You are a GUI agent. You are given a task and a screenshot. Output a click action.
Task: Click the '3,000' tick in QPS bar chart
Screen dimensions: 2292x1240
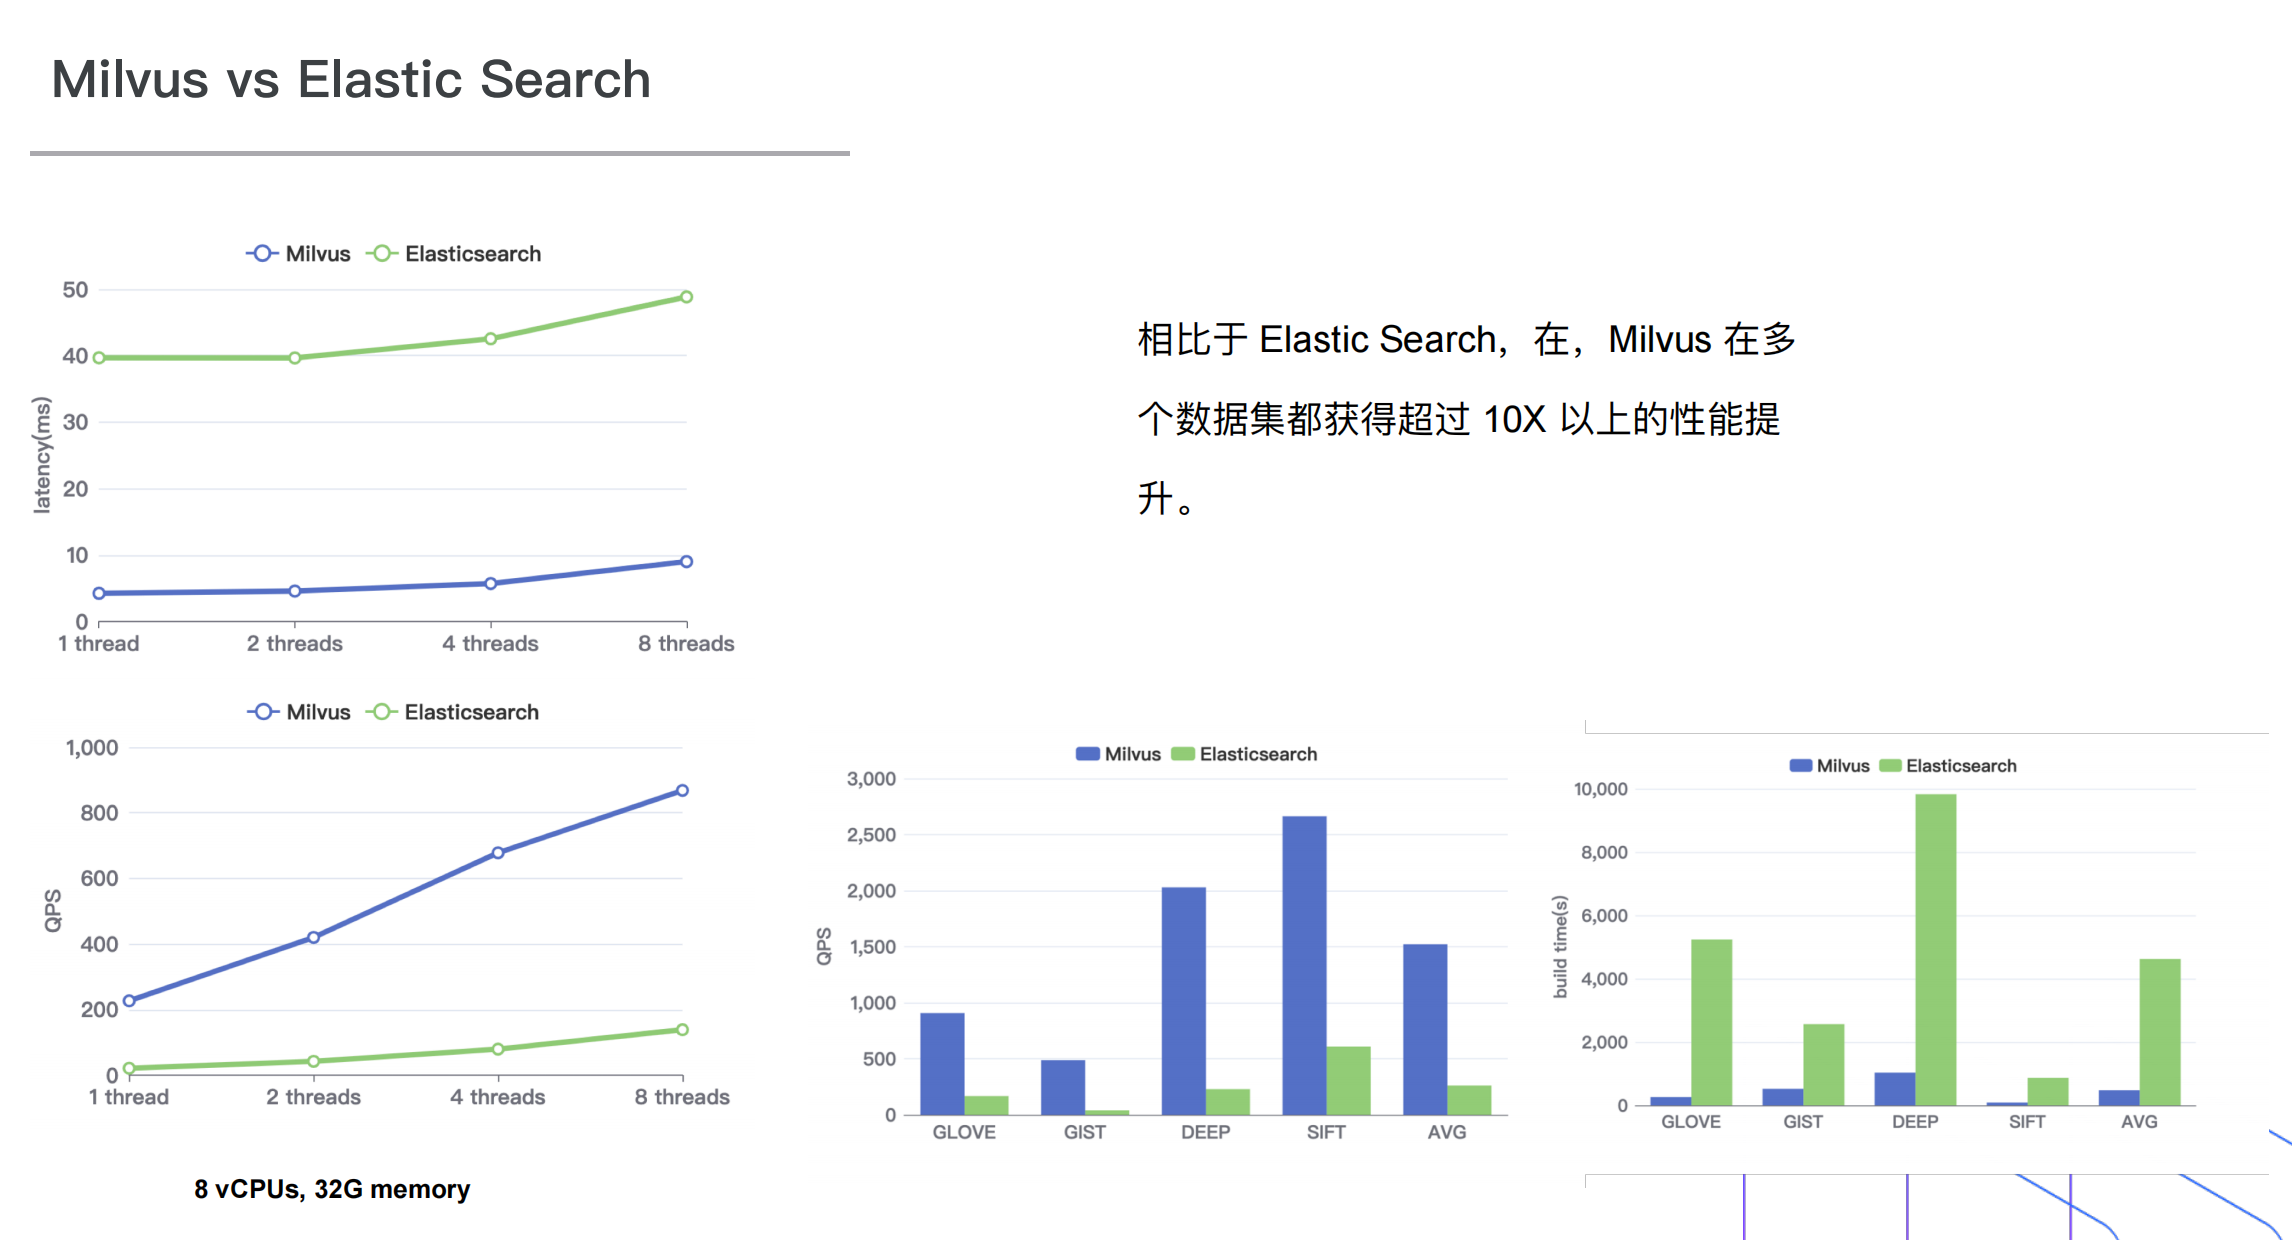click(x=871, y=779)
